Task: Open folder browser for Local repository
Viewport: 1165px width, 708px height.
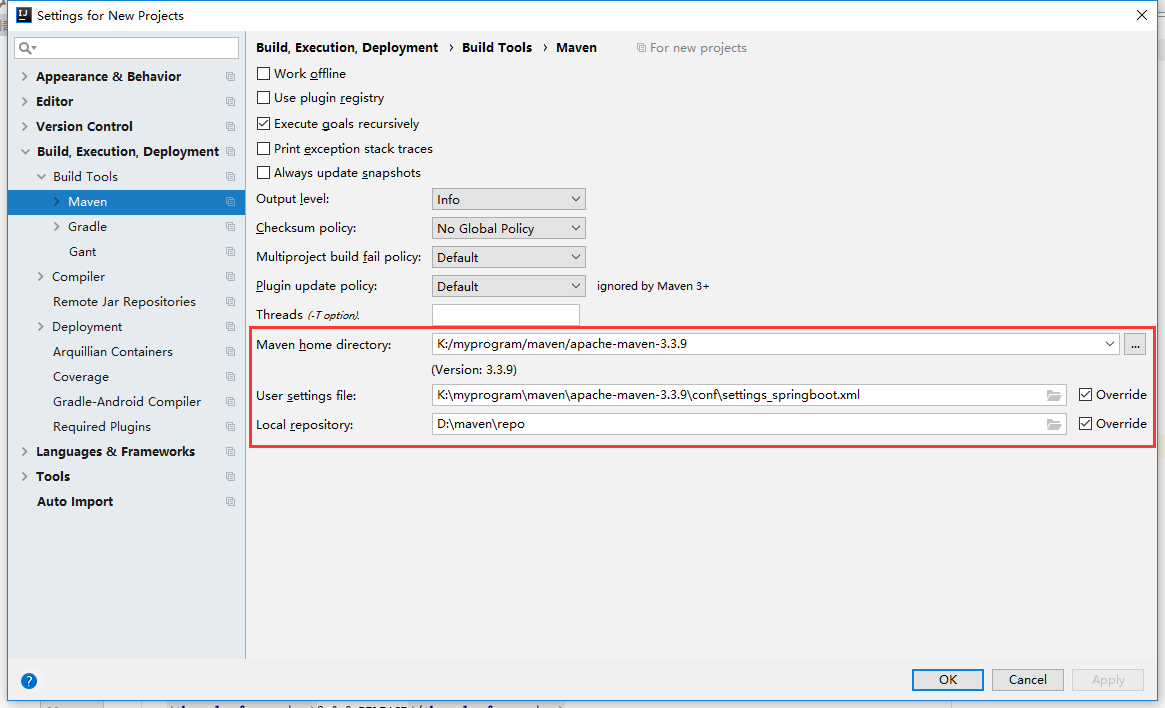Action: 1054,424
